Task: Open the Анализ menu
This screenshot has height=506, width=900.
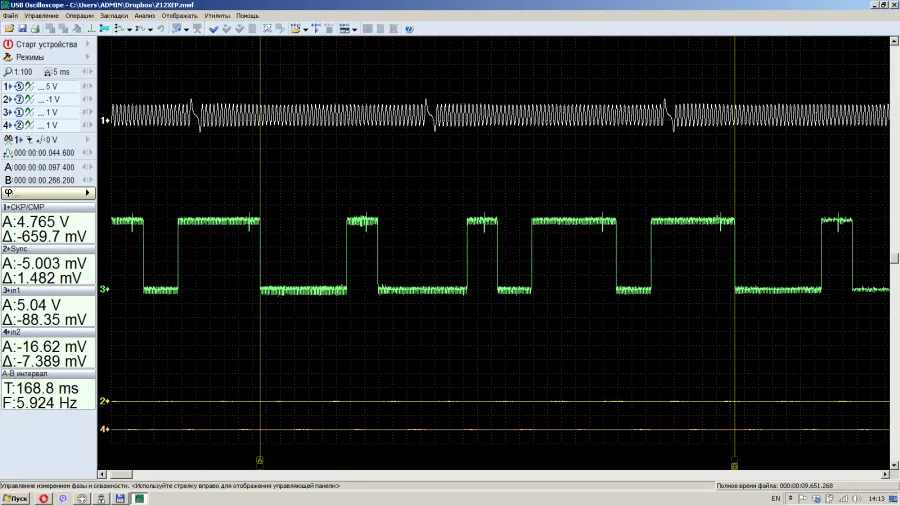Action: point(145,15)
